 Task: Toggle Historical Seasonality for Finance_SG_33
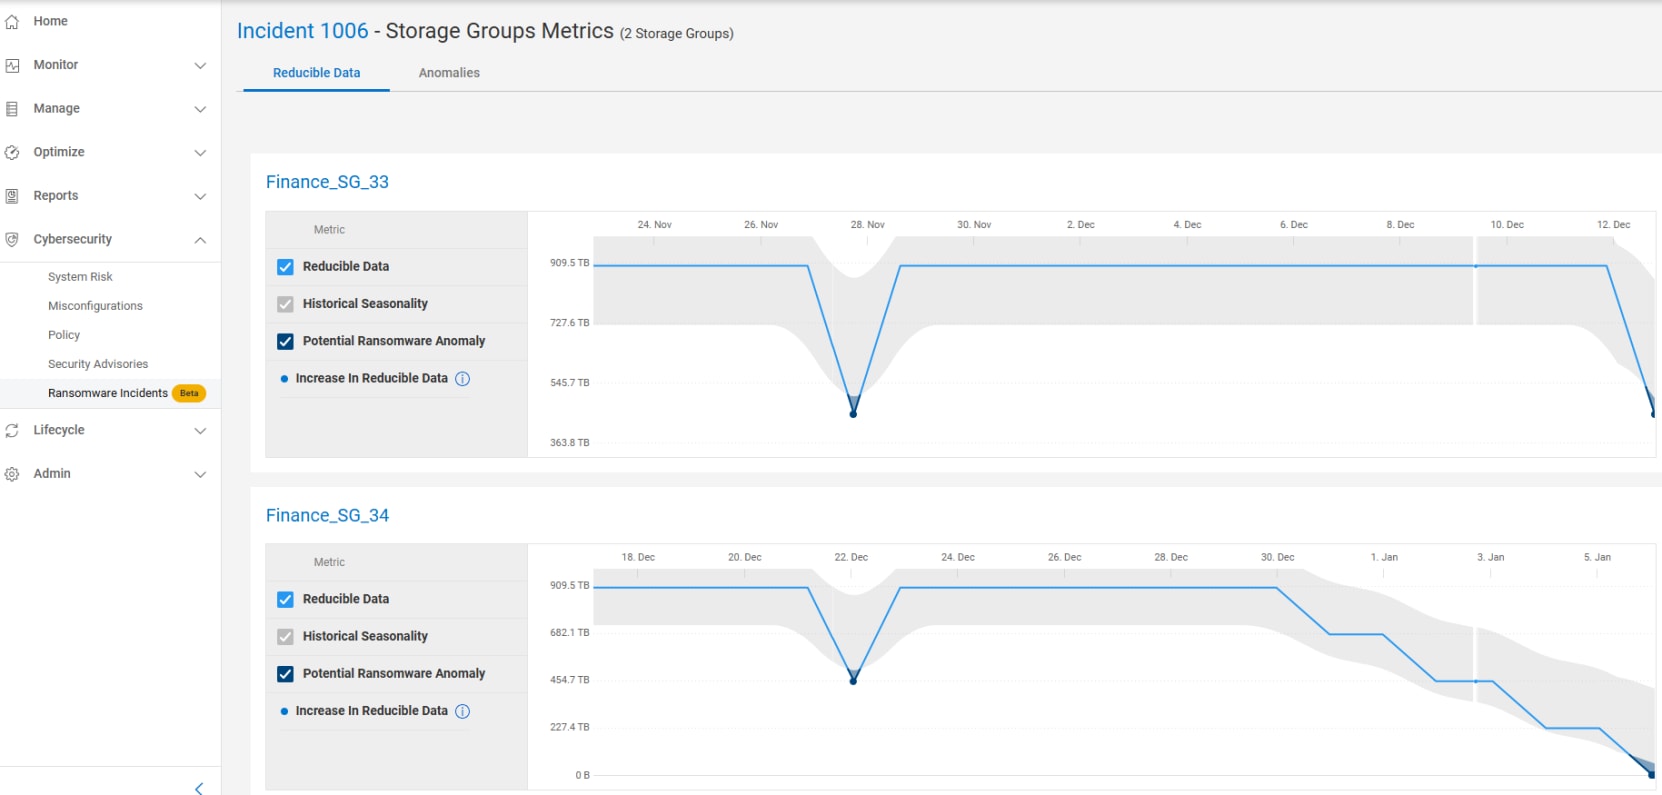point(285,304)
